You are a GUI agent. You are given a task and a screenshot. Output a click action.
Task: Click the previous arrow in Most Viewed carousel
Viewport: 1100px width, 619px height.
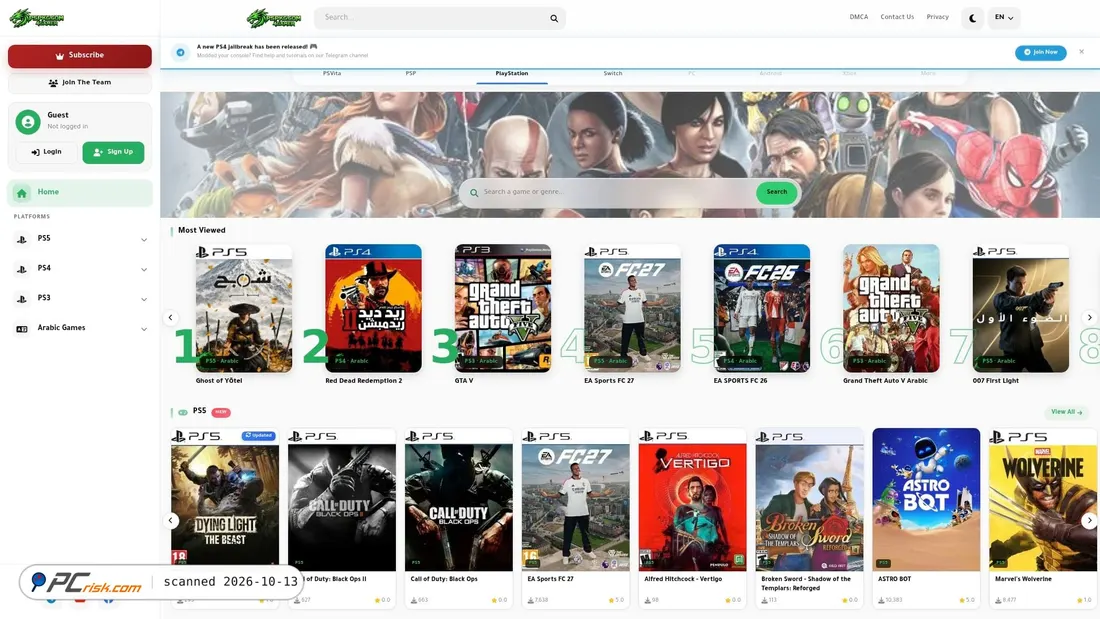(x=170, y=318)
